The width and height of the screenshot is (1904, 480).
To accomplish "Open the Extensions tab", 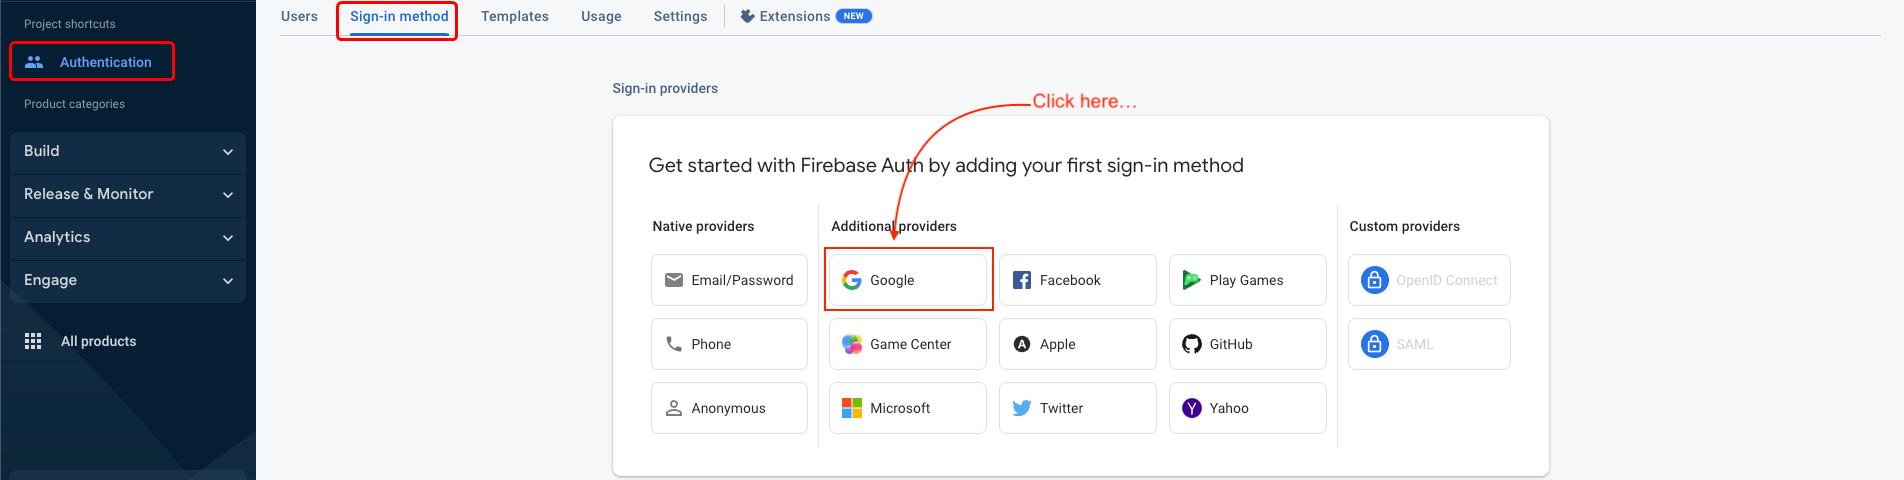I will click(794, 16).
